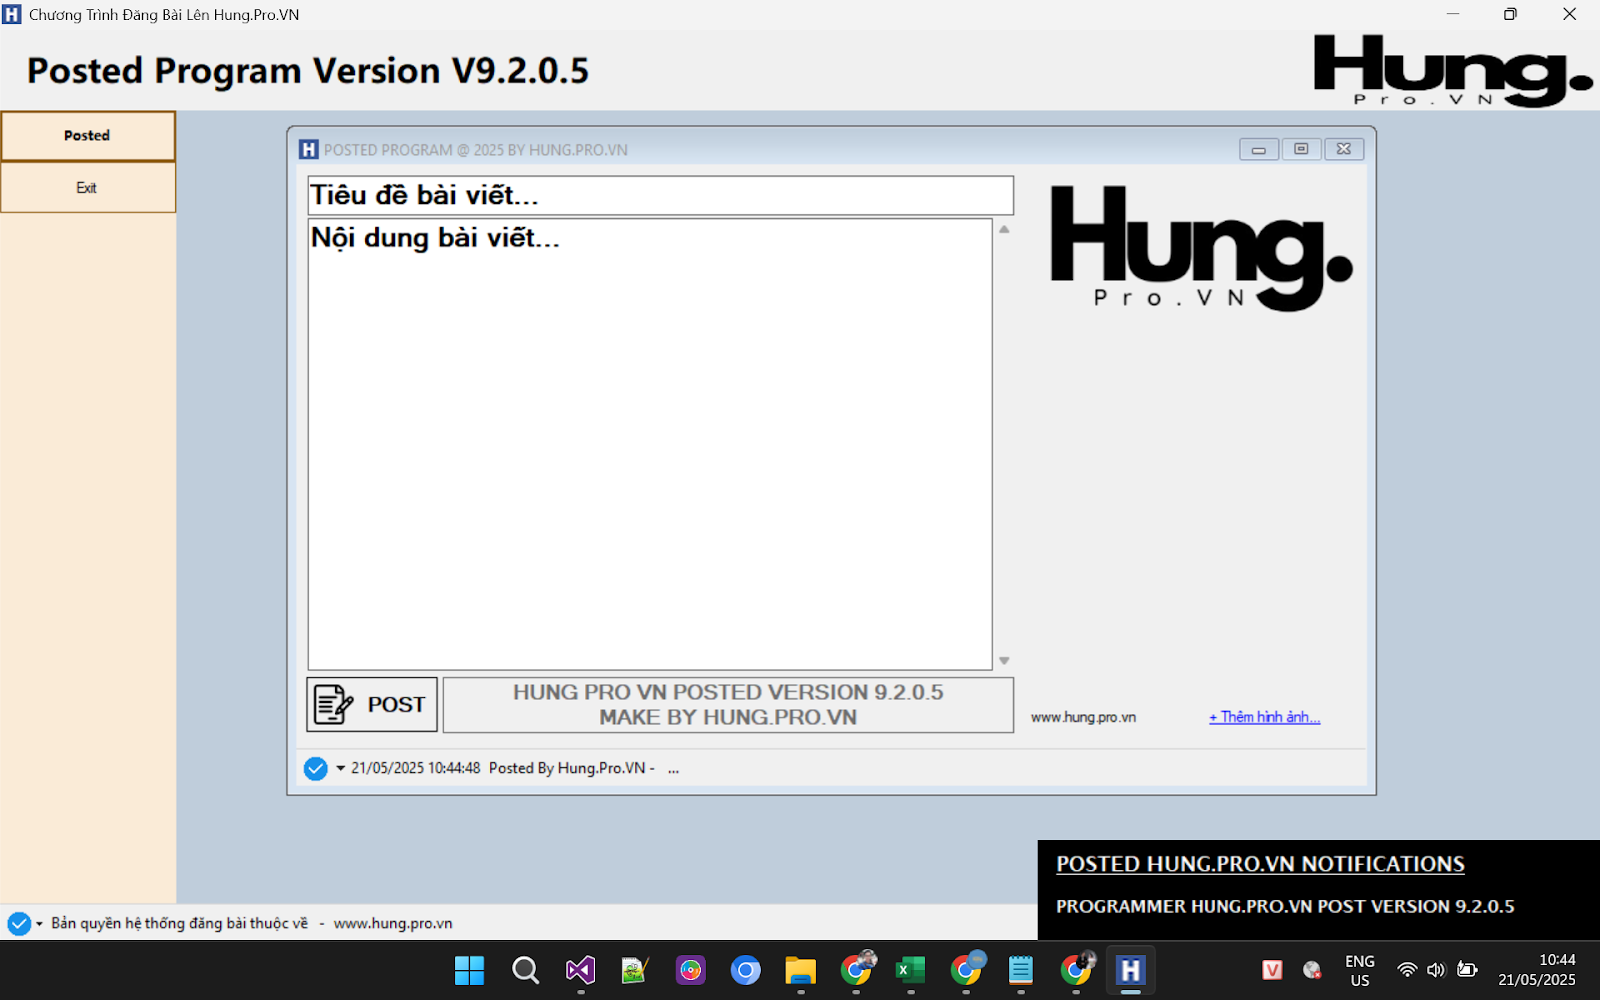Open File Explorer from the taskbar

click(800, 970)
